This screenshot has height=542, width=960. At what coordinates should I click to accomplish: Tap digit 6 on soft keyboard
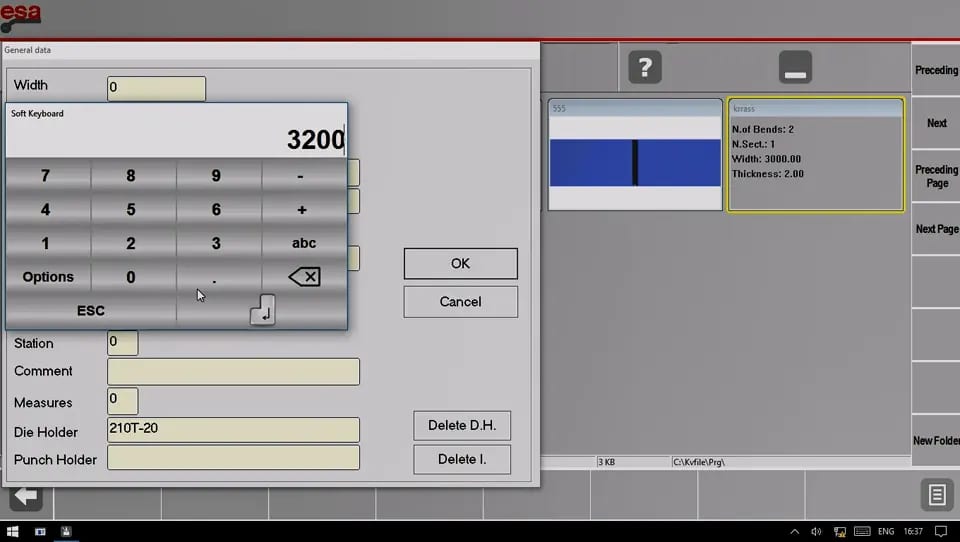pos(216,209)
